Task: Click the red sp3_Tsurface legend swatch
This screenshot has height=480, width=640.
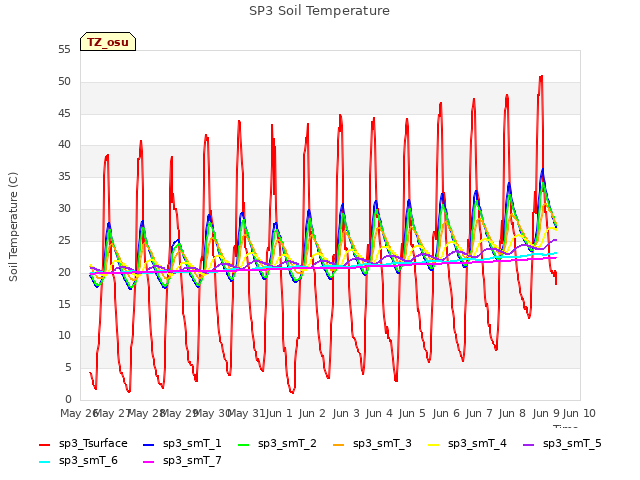Action: pyautogui.click(x=44, y=444)
